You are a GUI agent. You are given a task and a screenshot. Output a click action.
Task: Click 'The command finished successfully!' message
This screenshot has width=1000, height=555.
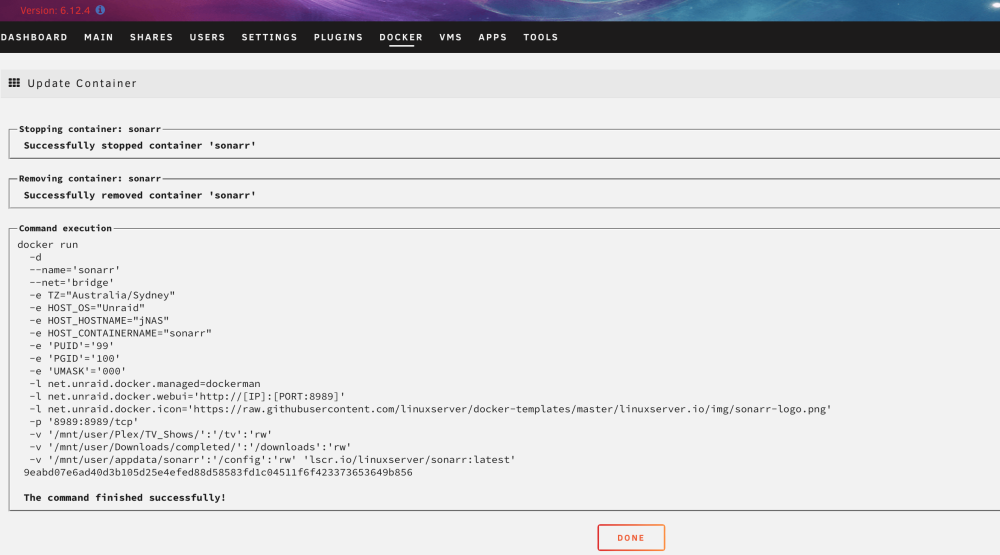pyautogui.click(x=124, y=498)
